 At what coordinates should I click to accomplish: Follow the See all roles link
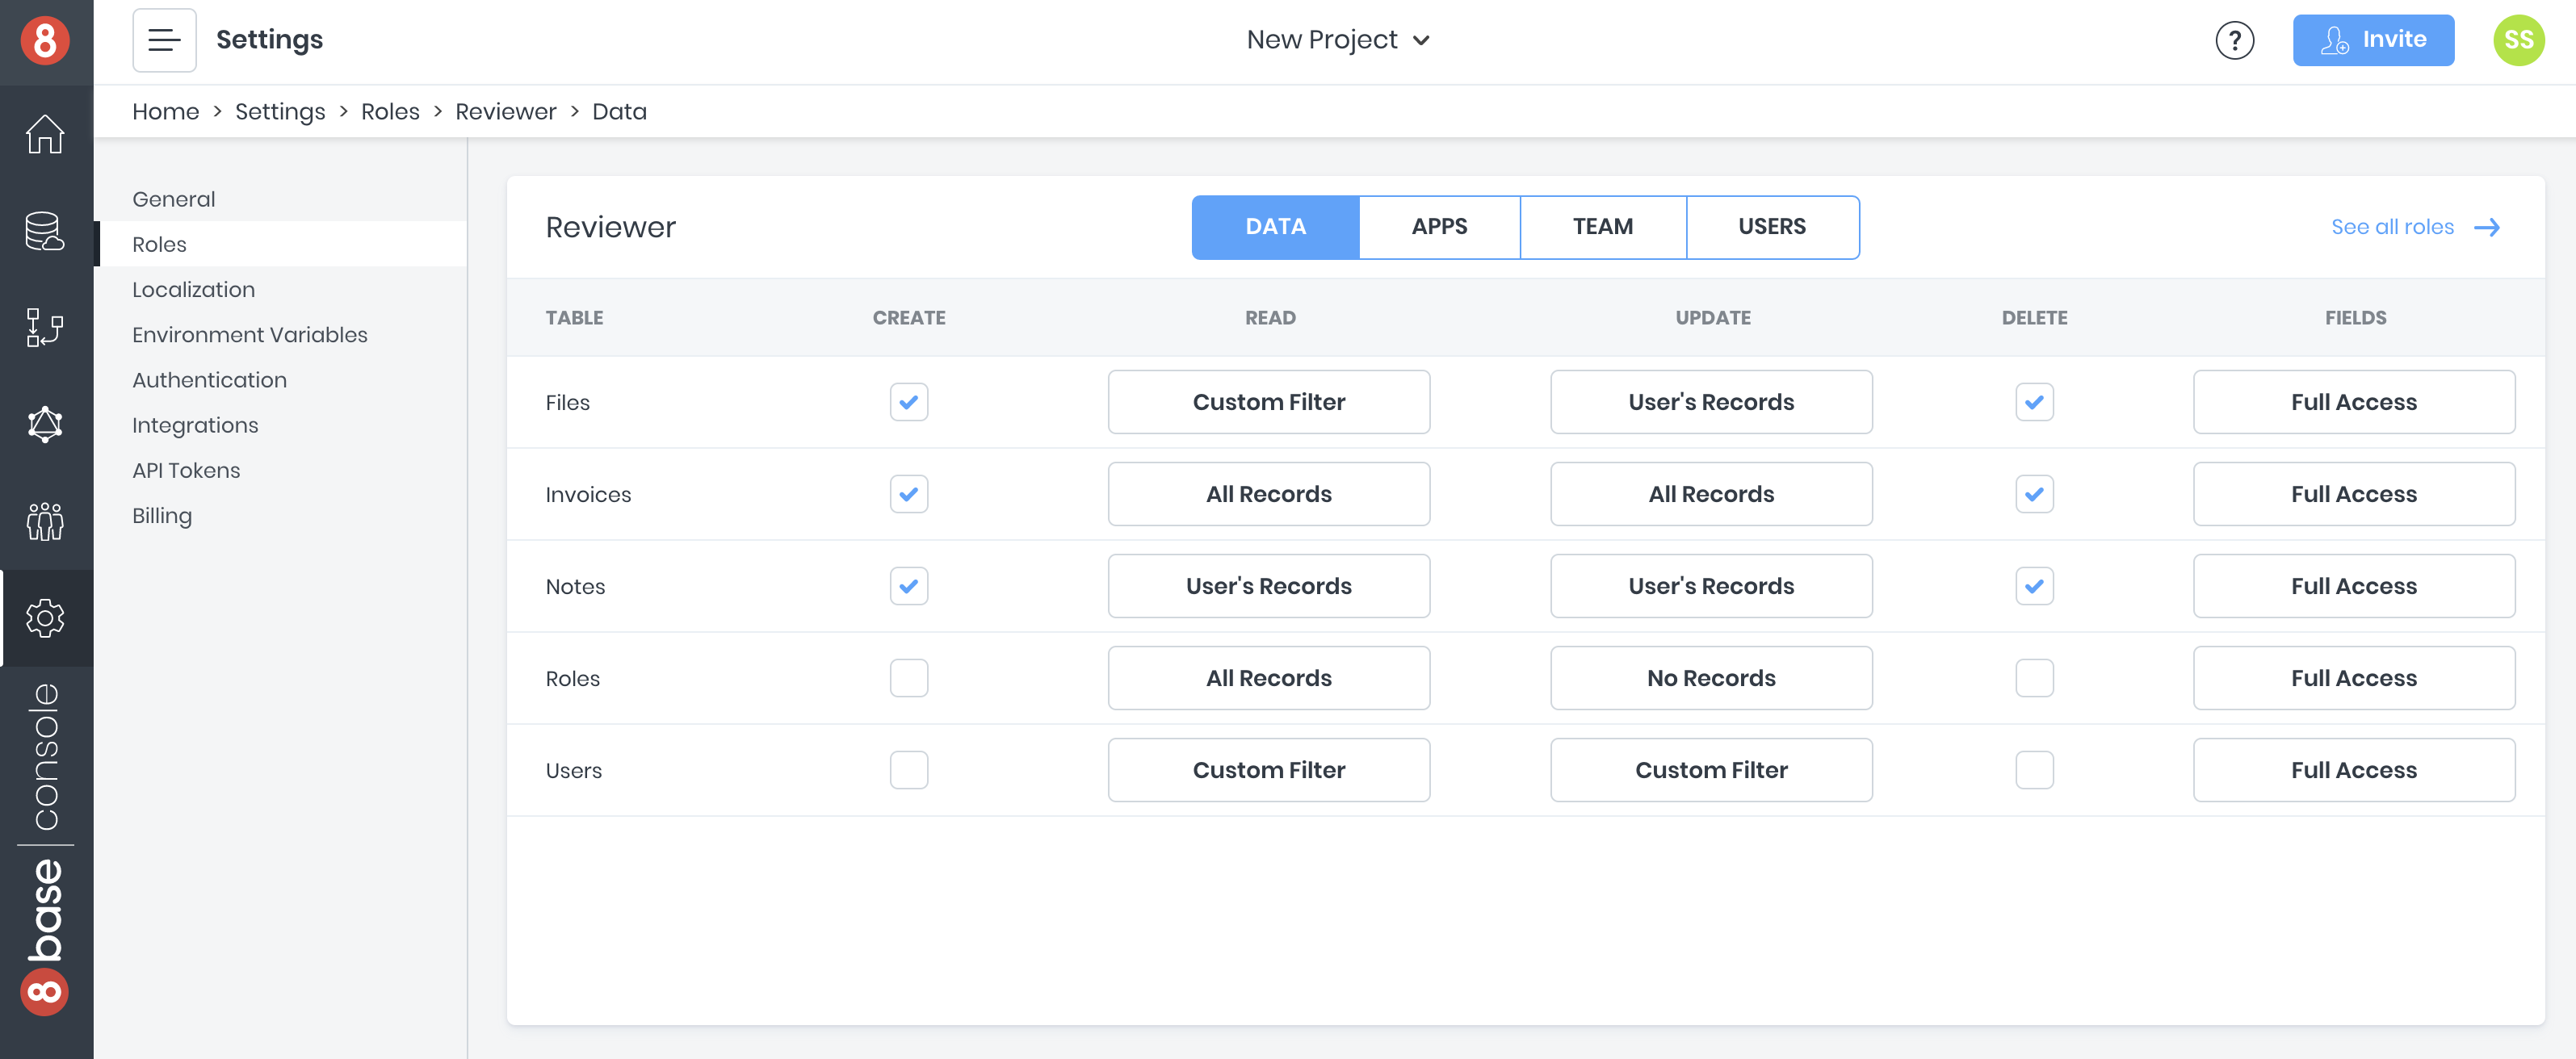point(2414,227)
